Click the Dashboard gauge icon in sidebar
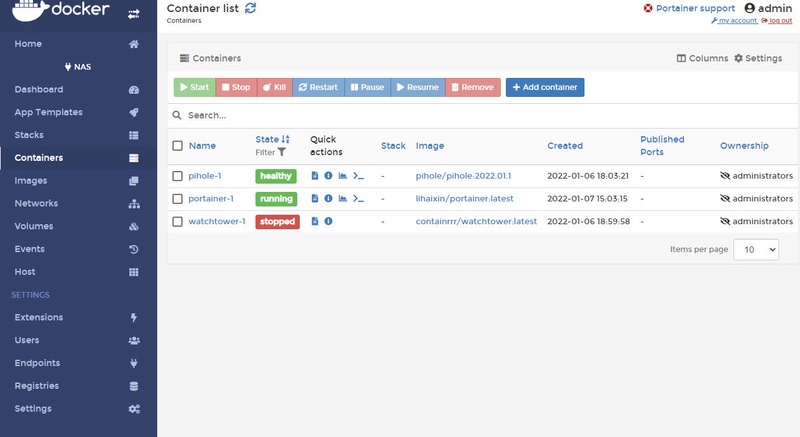Screen dimensions: 800x437 (x=134, y=90)
